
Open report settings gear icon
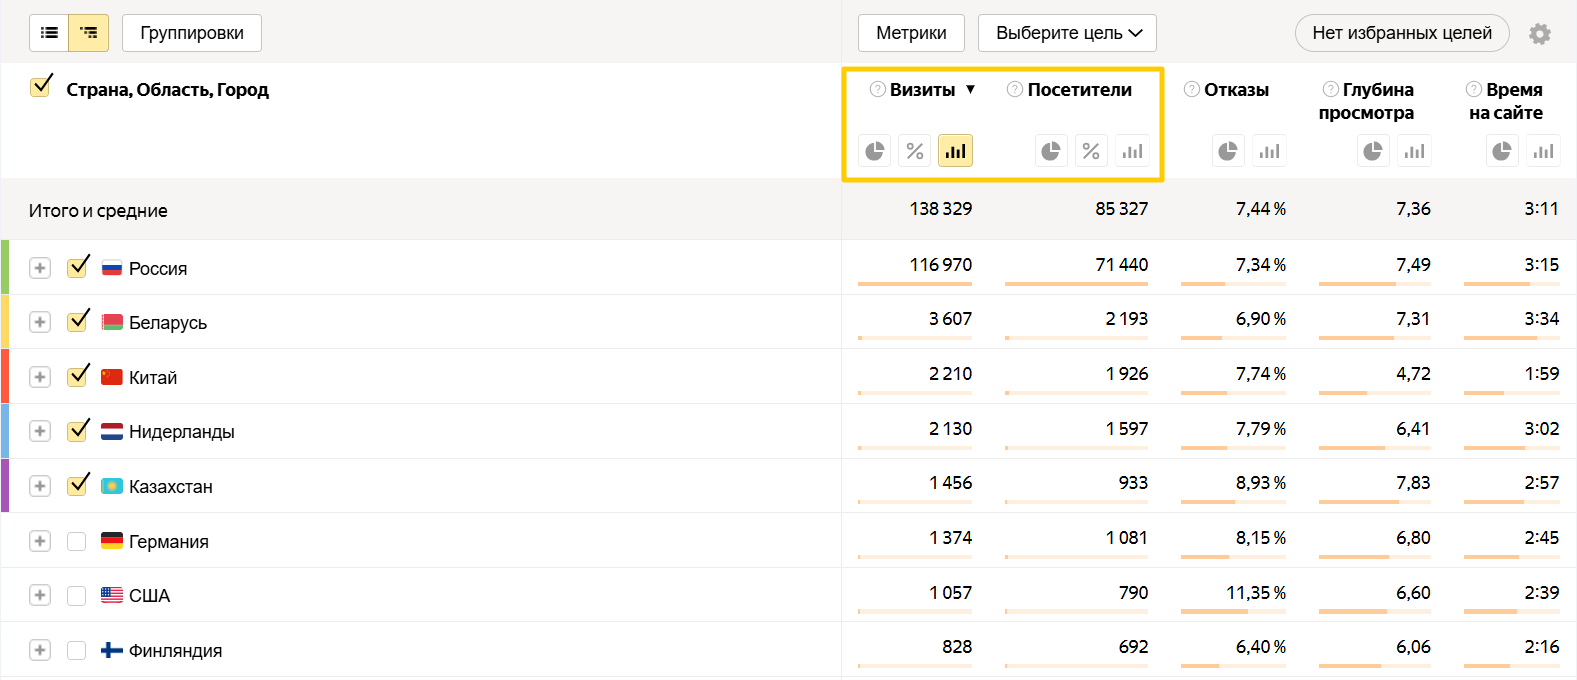1540,34
